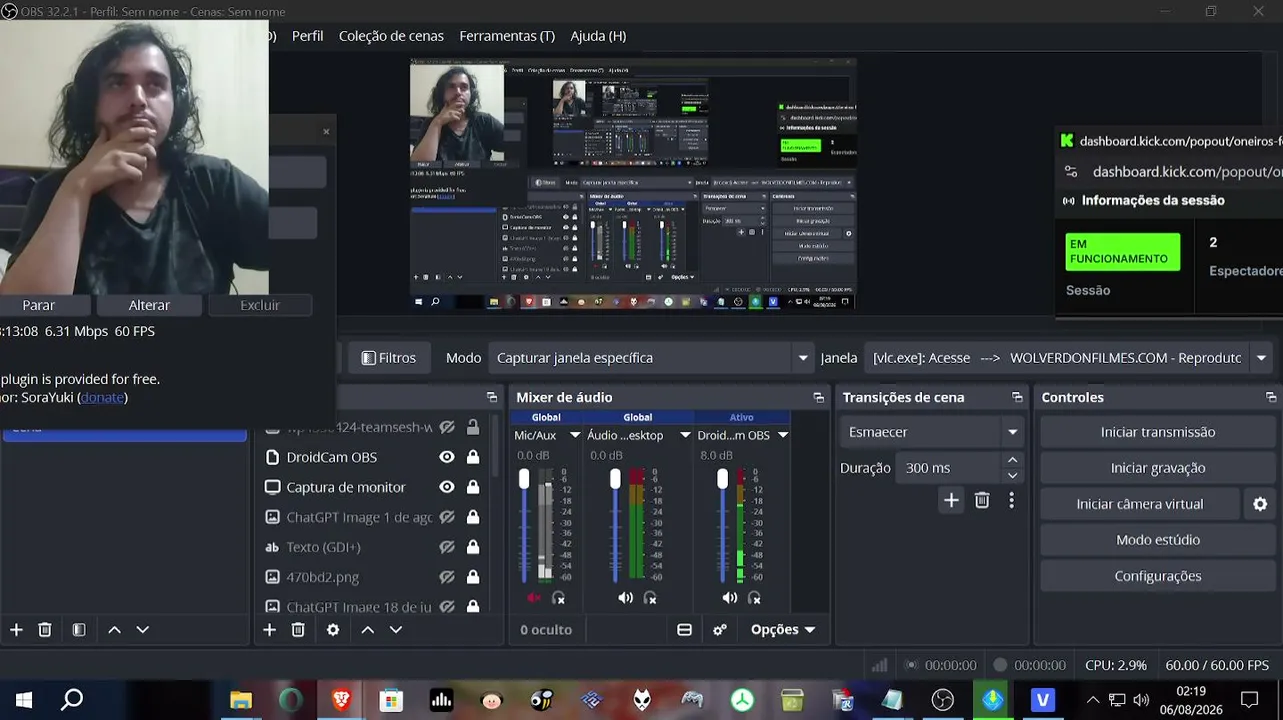The height and width of the screenshot is (720, 1283).
Task: Toggle monitoring on the DroidCam OBS channel
Action: [754, 598]
